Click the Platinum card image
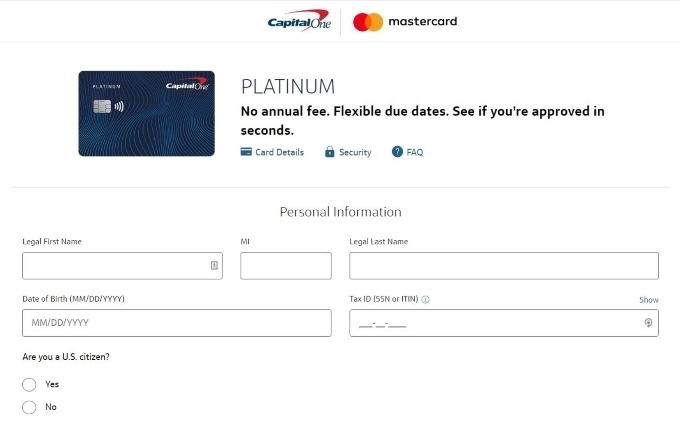The height and width of the screenshot is (424, 680). tap(147, 114)
